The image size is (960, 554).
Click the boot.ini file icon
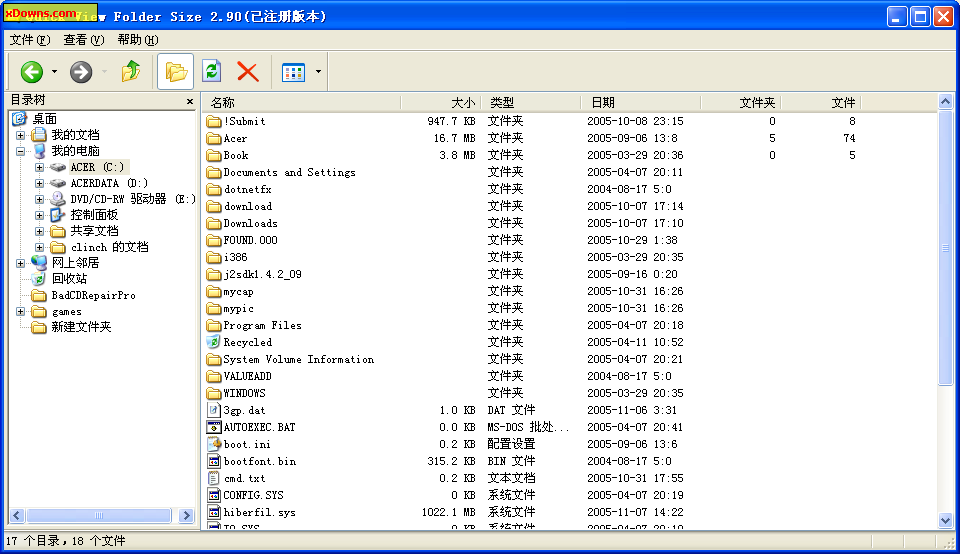214,444
